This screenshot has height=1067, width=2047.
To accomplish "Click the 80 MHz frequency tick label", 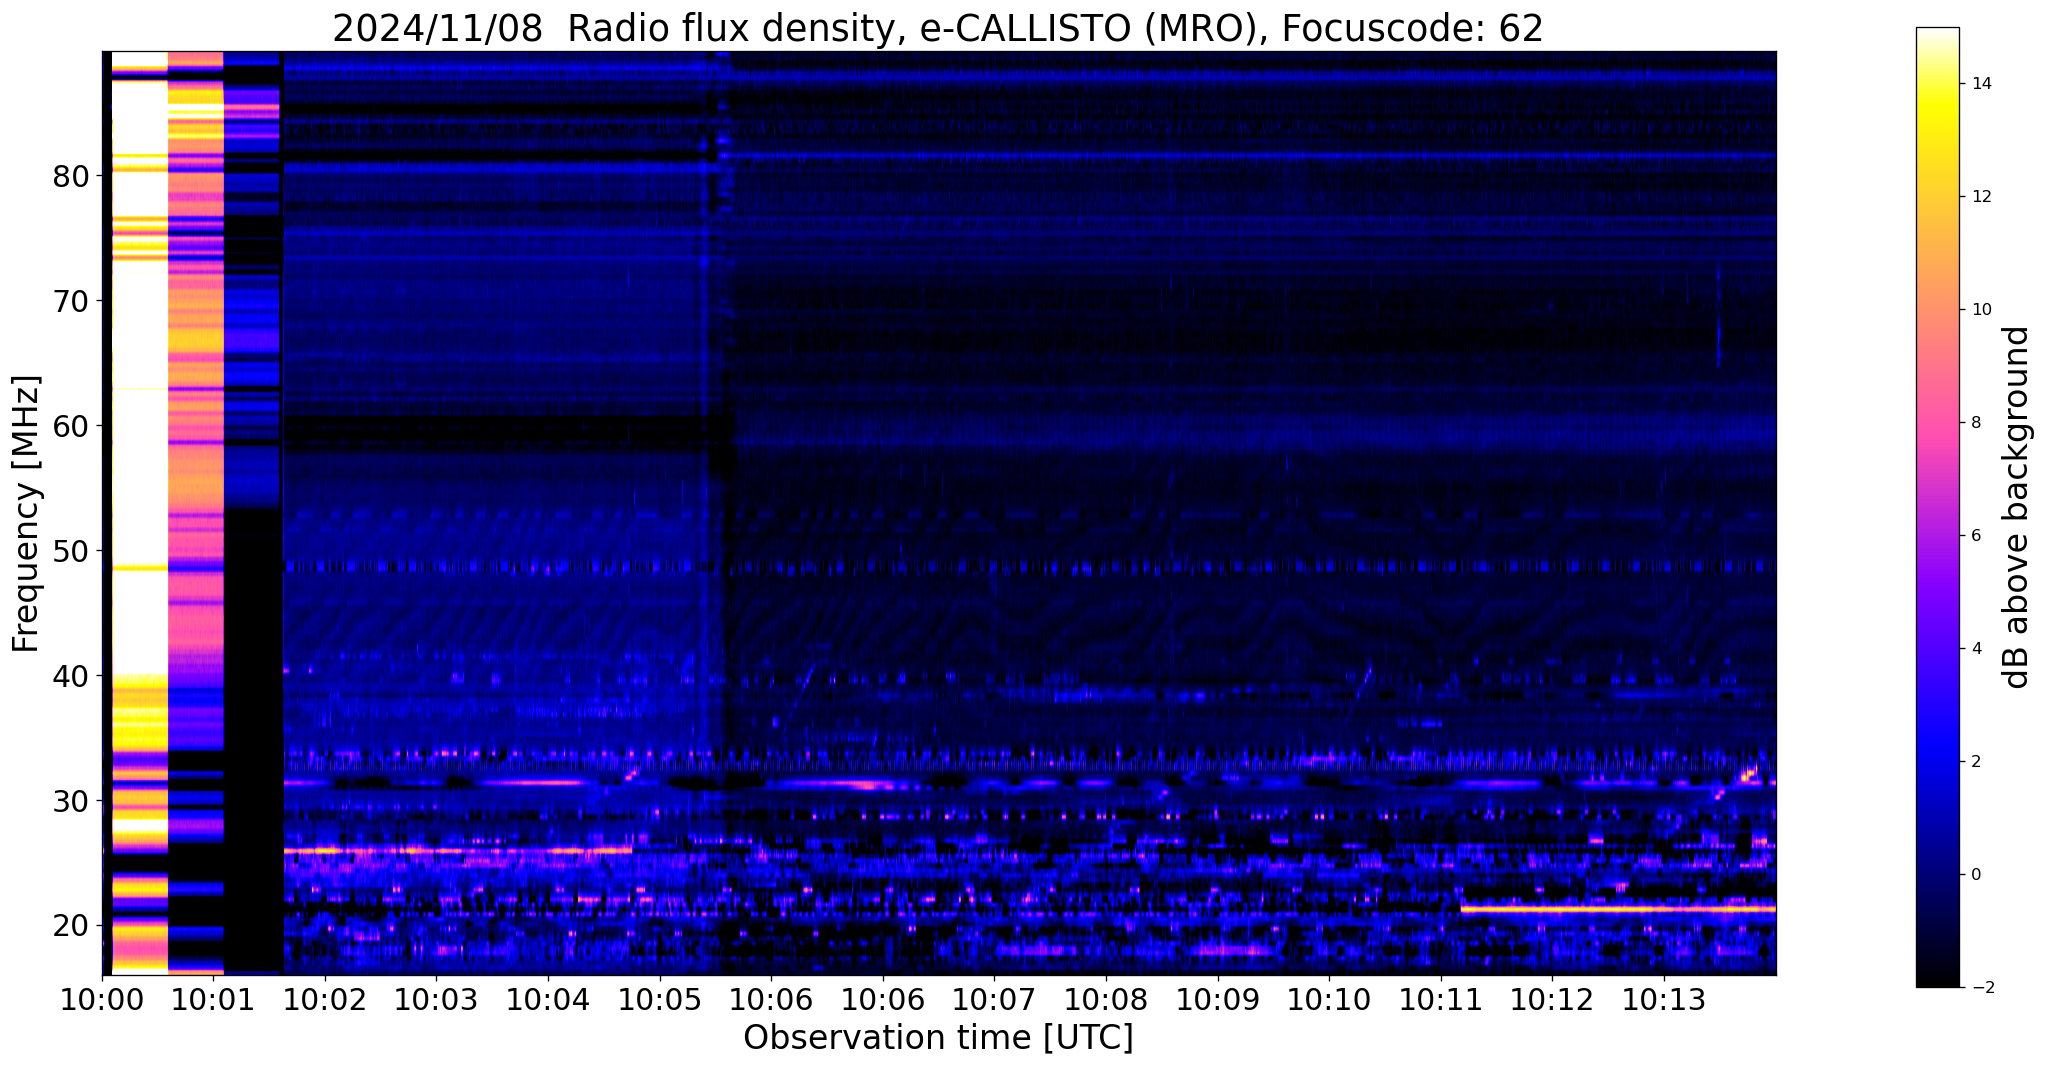I will point(71,176).
